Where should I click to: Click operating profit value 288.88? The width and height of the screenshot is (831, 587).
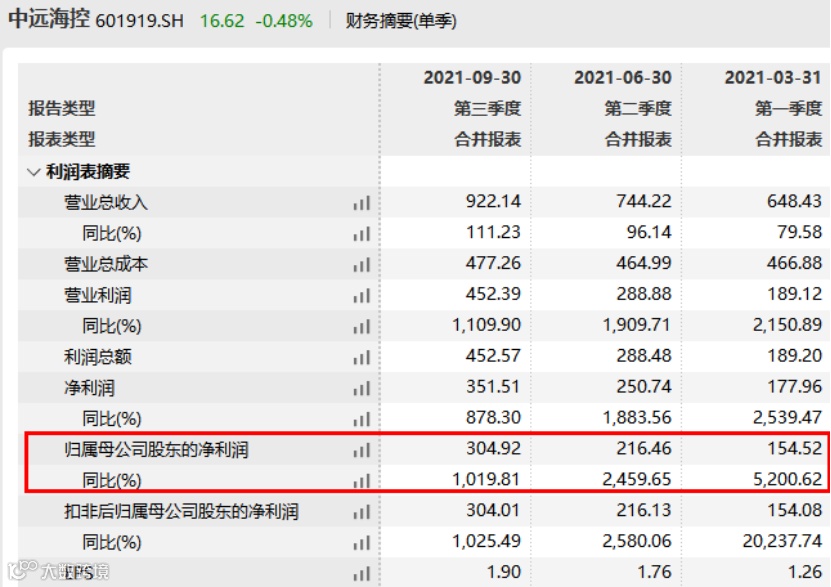tap(644, 294)
